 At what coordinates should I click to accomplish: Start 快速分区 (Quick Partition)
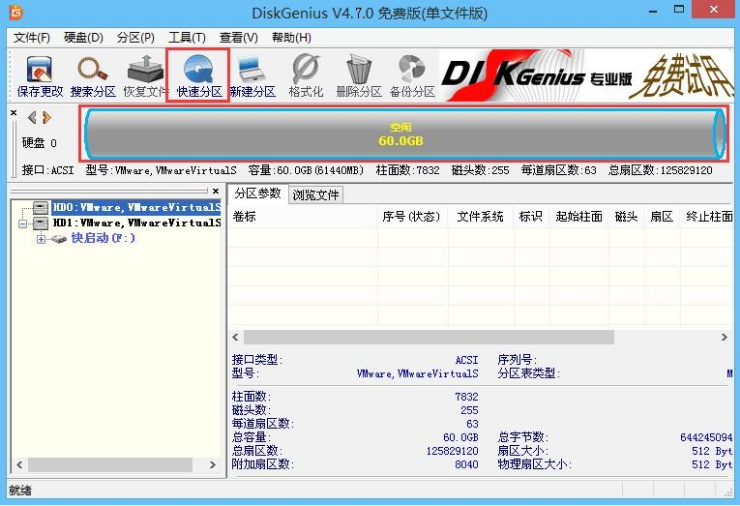[199, 75]
